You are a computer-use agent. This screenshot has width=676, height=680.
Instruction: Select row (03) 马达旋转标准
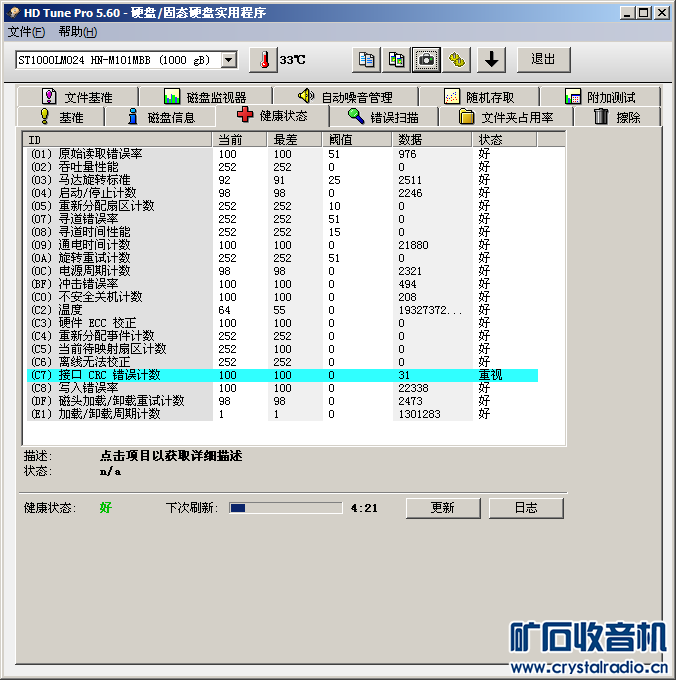tap(283, 180)
